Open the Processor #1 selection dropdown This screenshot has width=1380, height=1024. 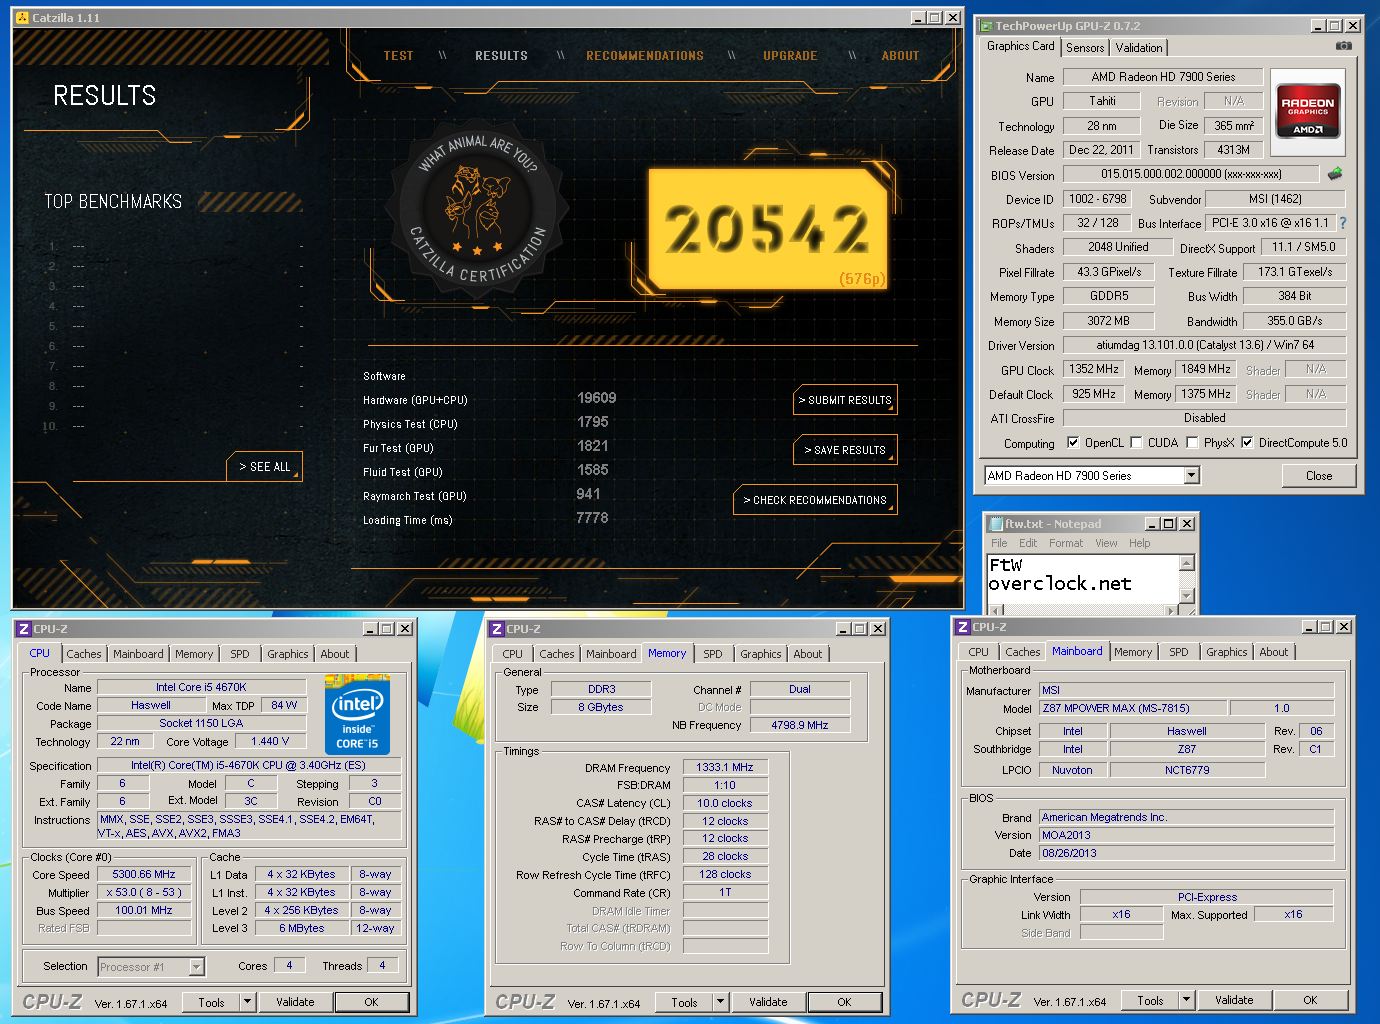point(196,967)
